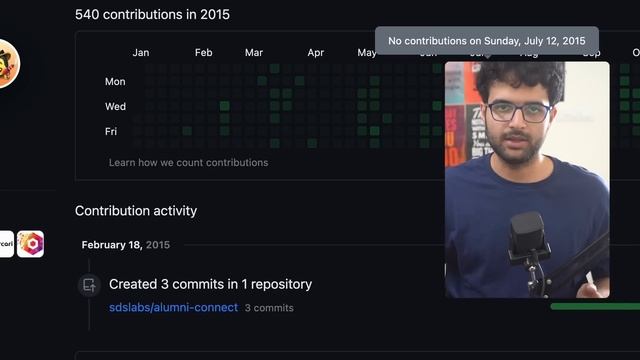The width and height of the screenshot is (640, 360).
Task: Click the 'May' month label
Action: tap(367, 53)
